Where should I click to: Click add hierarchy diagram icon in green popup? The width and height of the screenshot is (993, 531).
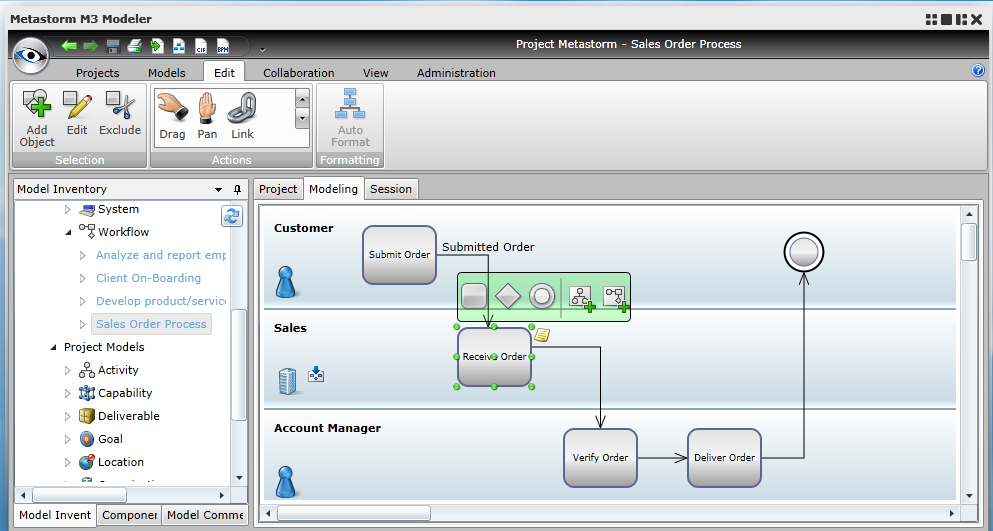[x=582, y=298]
